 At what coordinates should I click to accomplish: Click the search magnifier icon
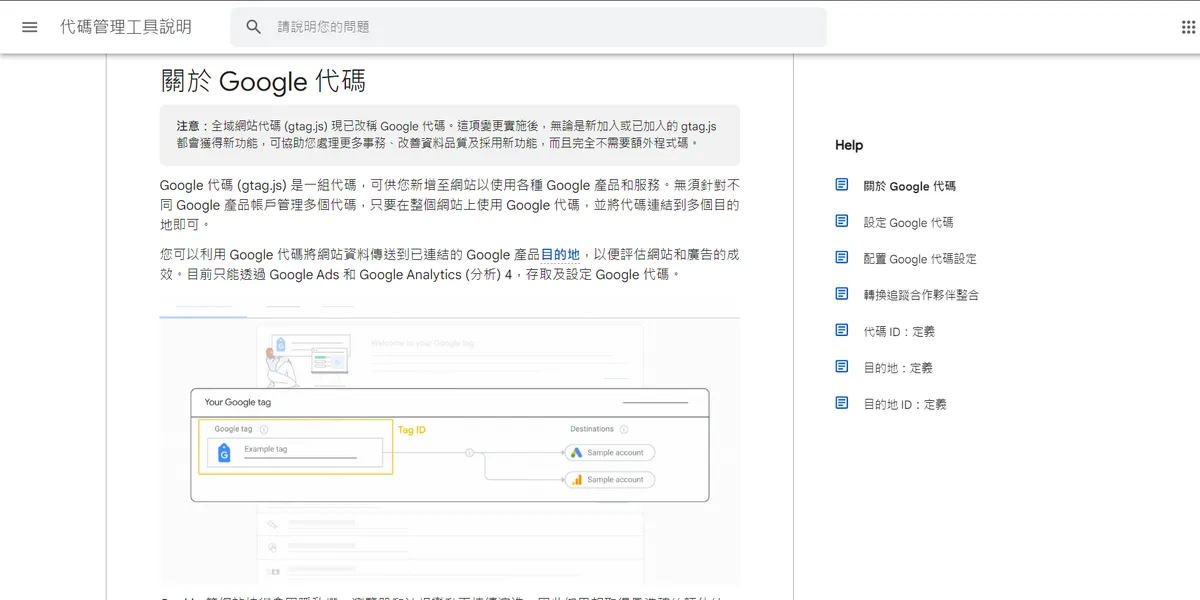click(254, 27)
